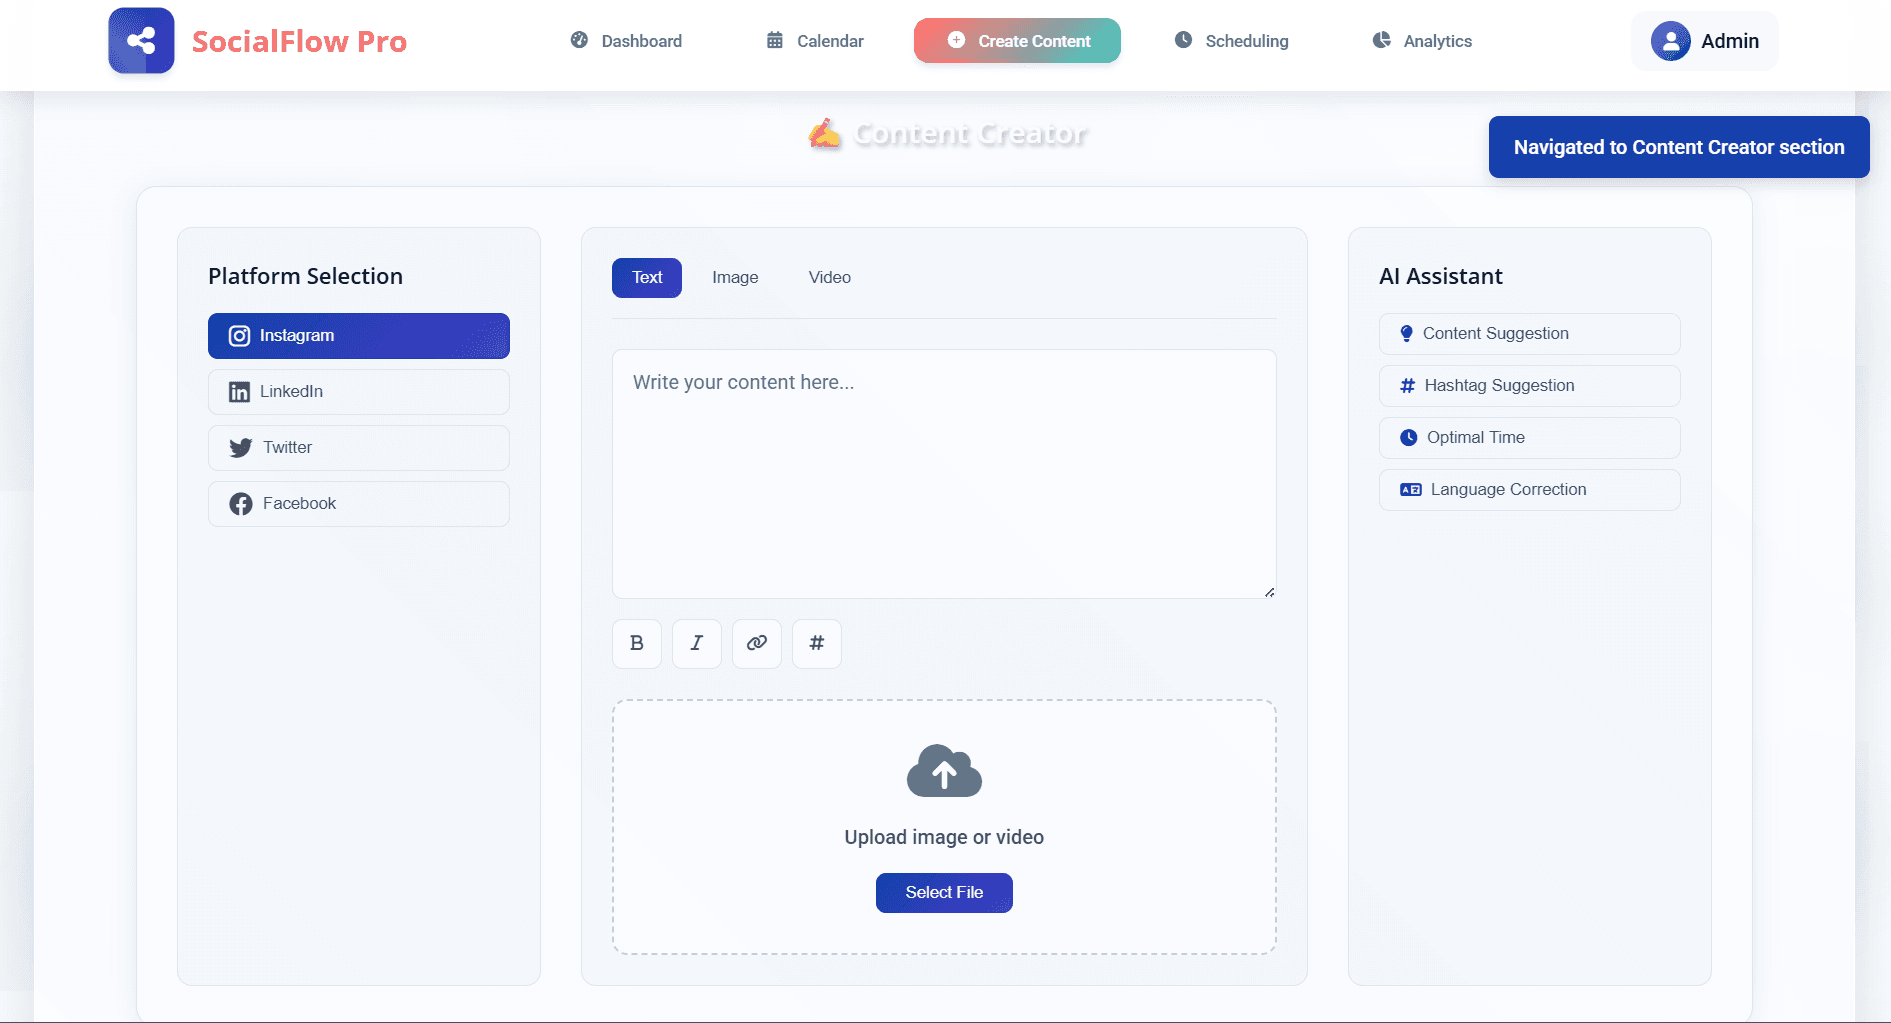The image size is (1891, 1023).
Task: Insert a hashtag using the hashtag button
Action: pyautogui.click(x=816, y=643)
